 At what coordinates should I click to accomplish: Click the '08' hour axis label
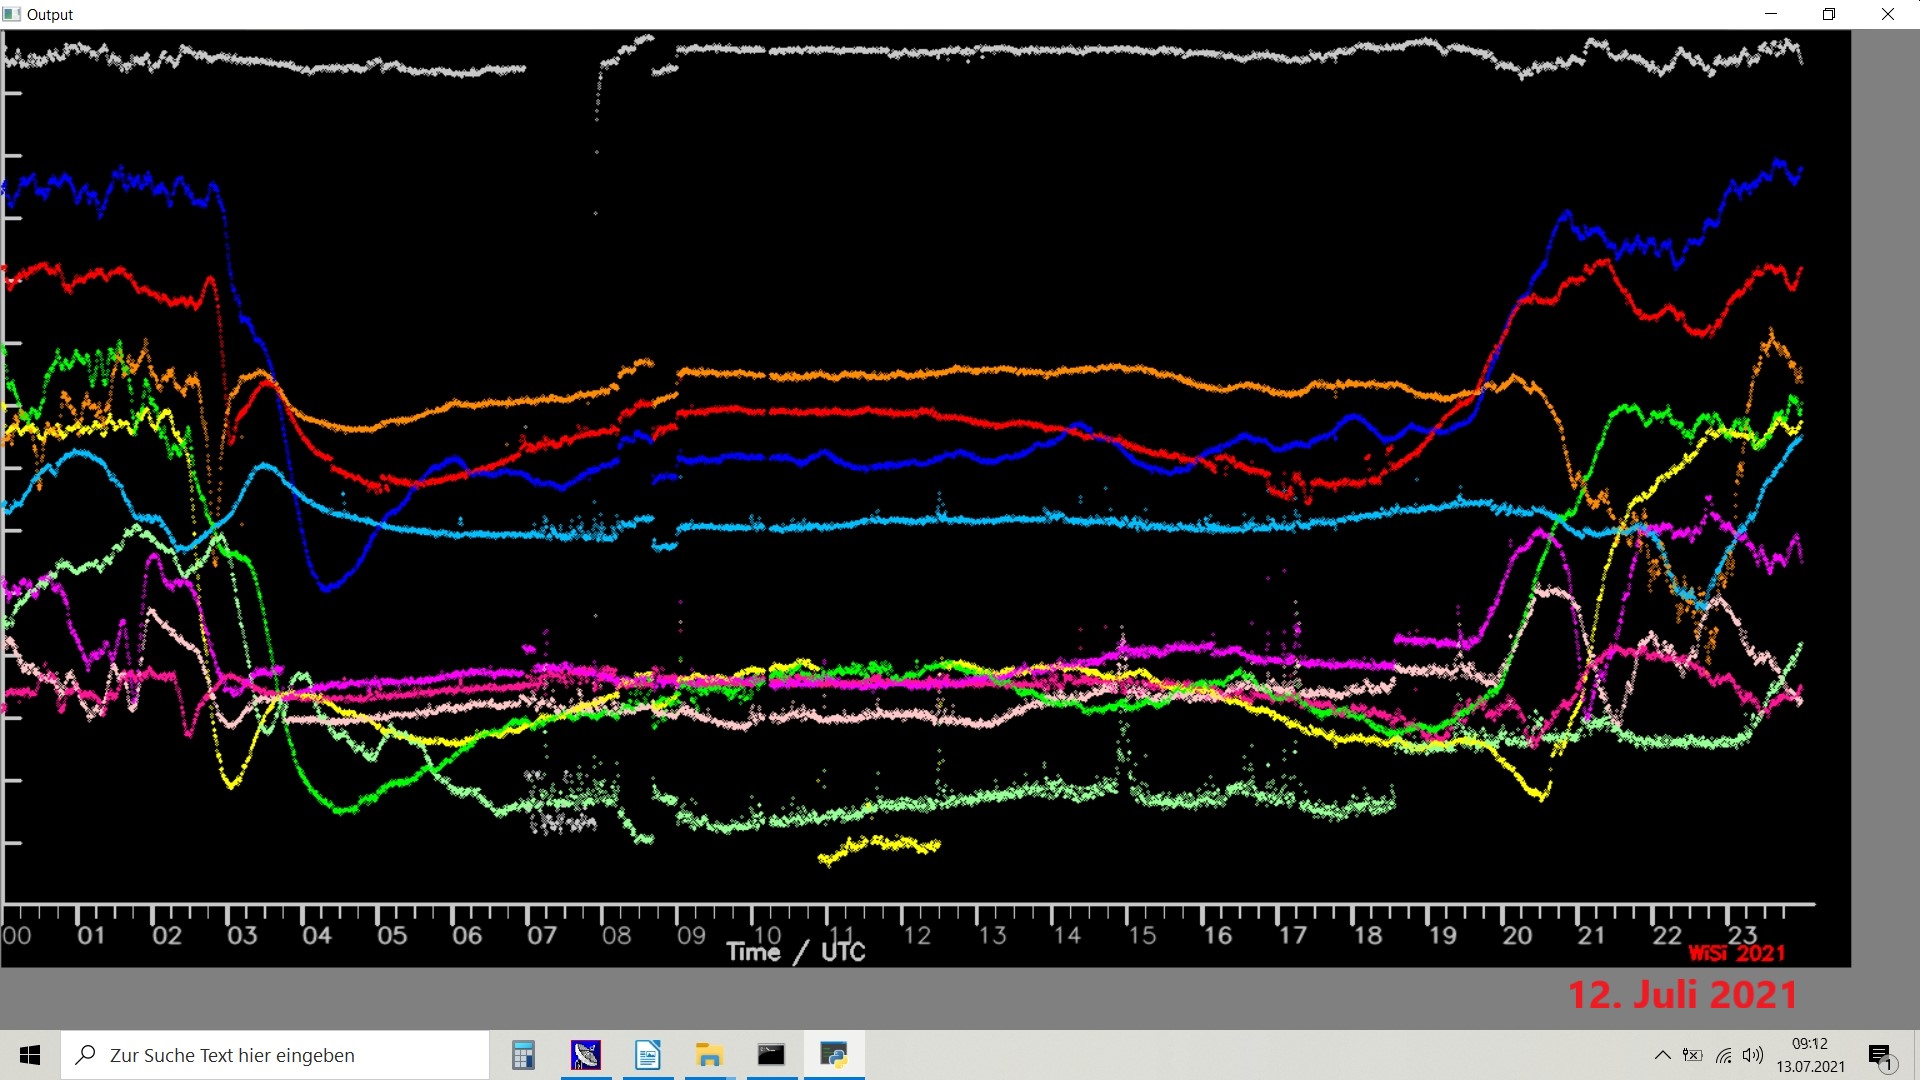tap(617, 936)
